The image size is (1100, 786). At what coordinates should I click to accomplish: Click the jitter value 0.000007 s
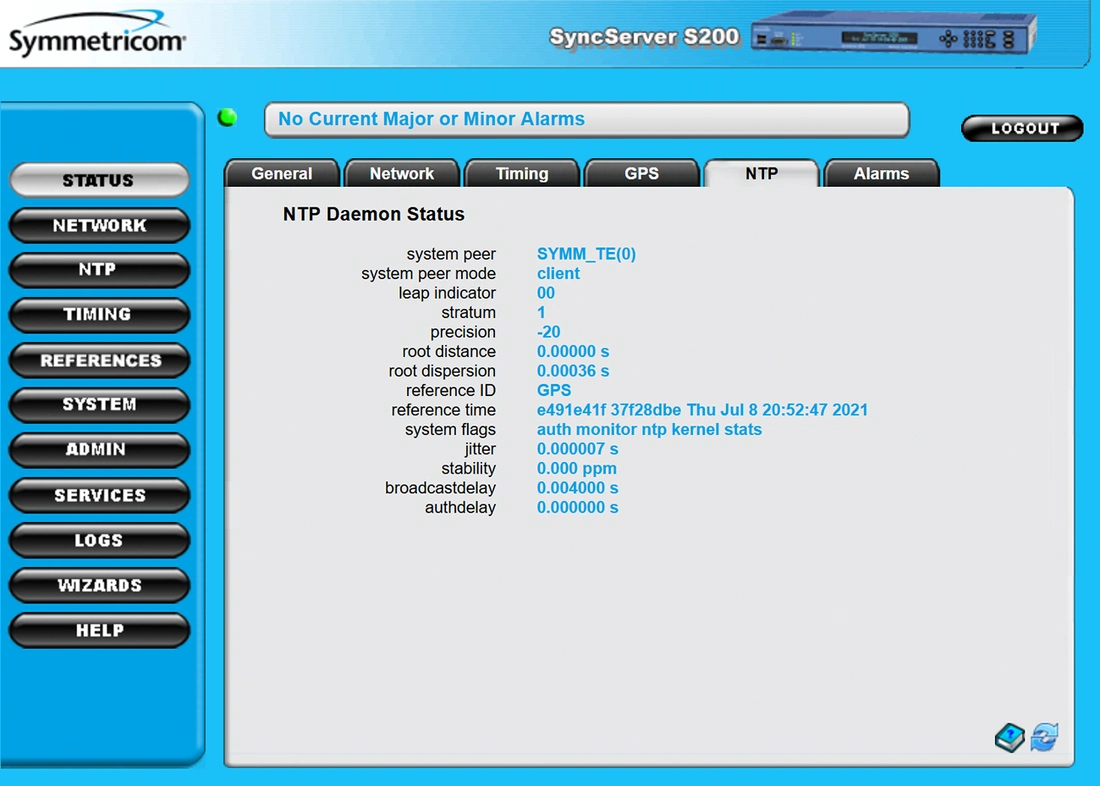point(577,449)
